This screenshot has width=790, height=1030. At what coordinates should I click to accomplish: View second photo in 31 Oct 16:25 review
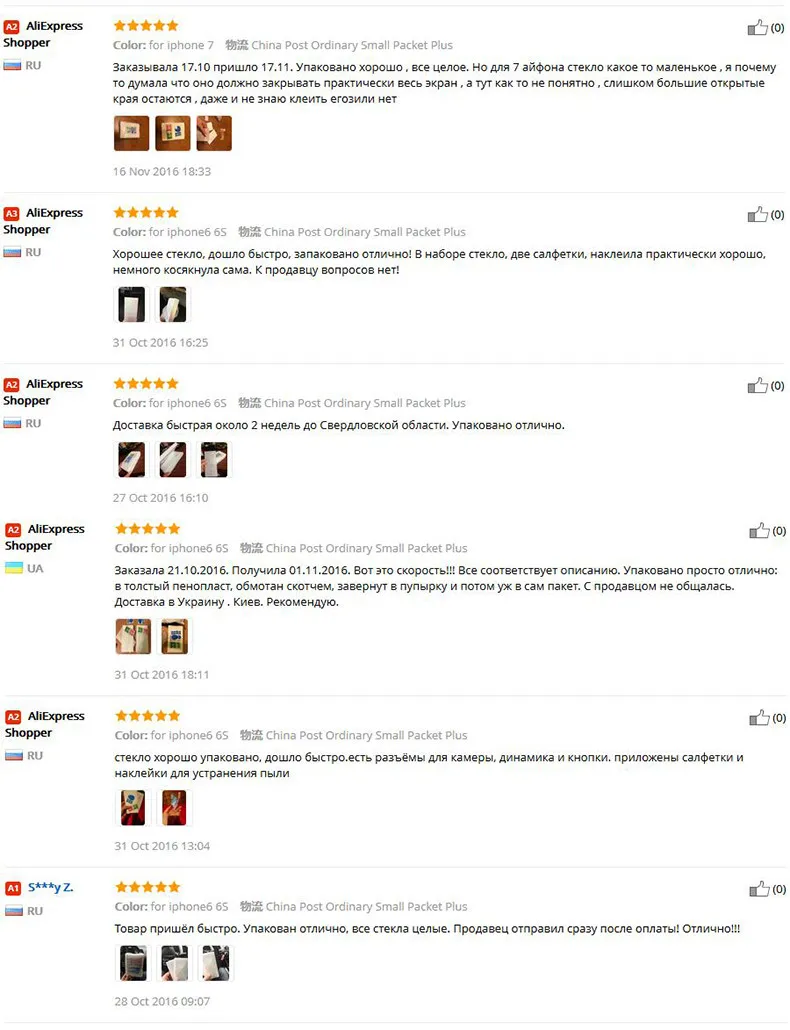[173, 305]
